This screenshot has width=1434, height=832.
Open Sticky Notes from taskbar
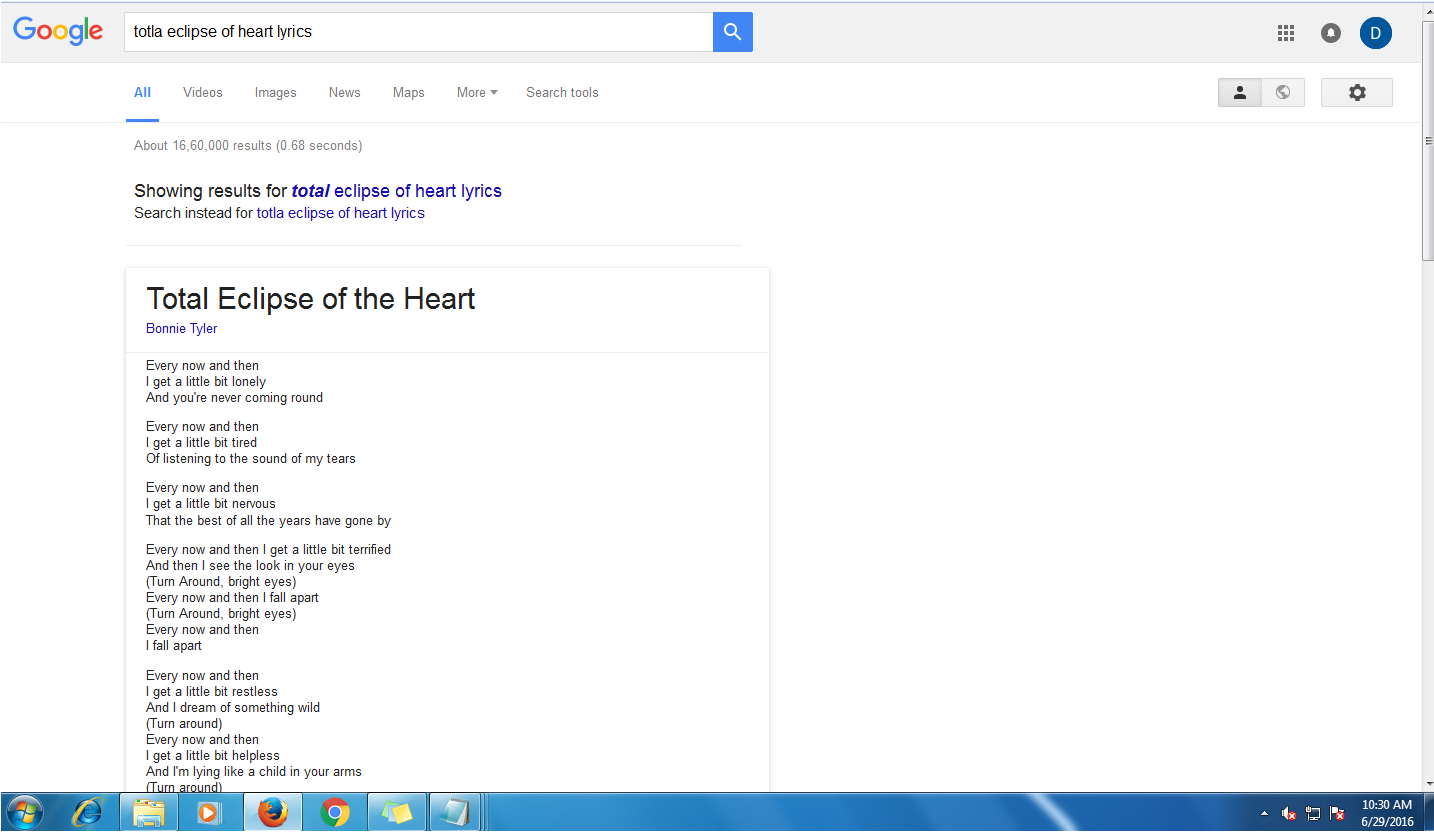pyautogui.click(x=396, y=813)
